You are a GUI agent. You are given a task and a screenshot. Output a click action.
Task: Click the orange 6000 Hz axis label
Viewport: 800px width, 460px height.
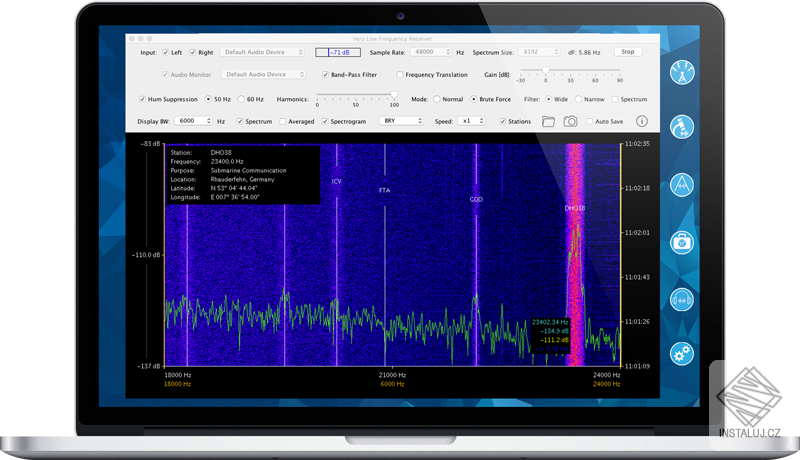pyautogui.click(x=392, y=384)
